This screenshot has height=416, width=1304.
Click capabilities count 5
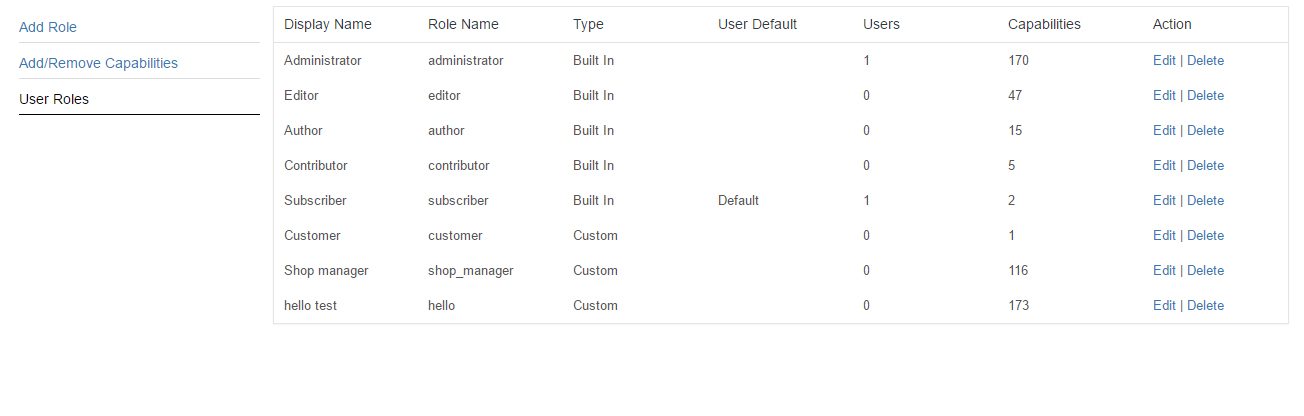click(1012, 165)
